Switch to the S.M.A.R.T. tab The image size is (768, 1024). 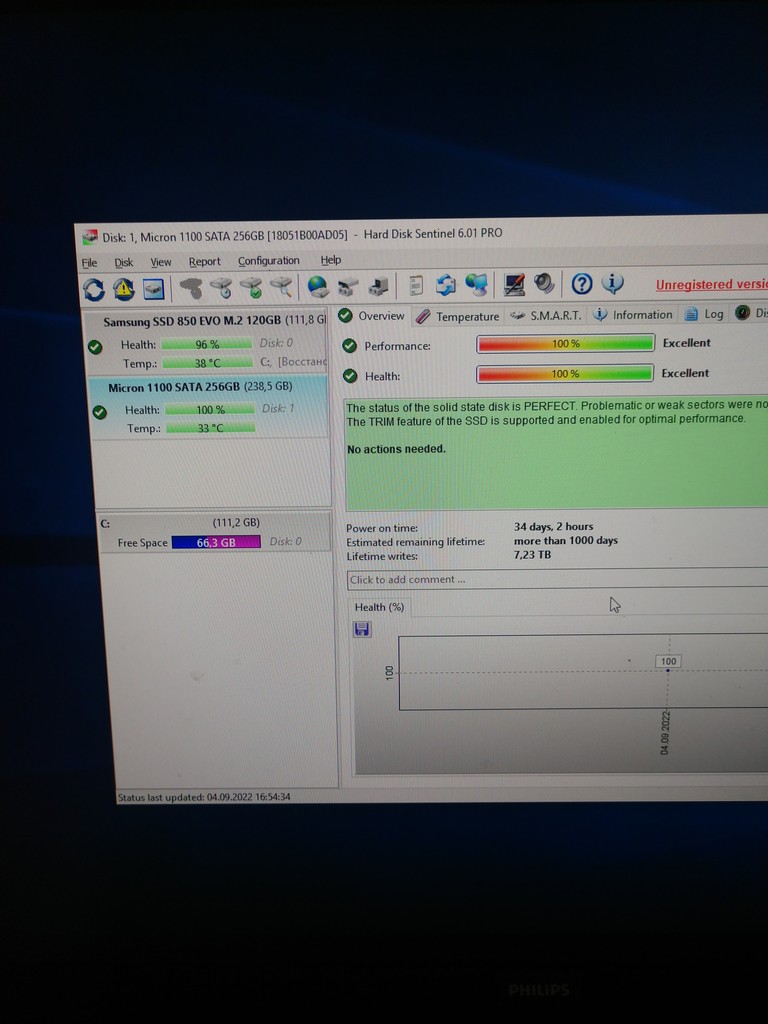point(546,315)
